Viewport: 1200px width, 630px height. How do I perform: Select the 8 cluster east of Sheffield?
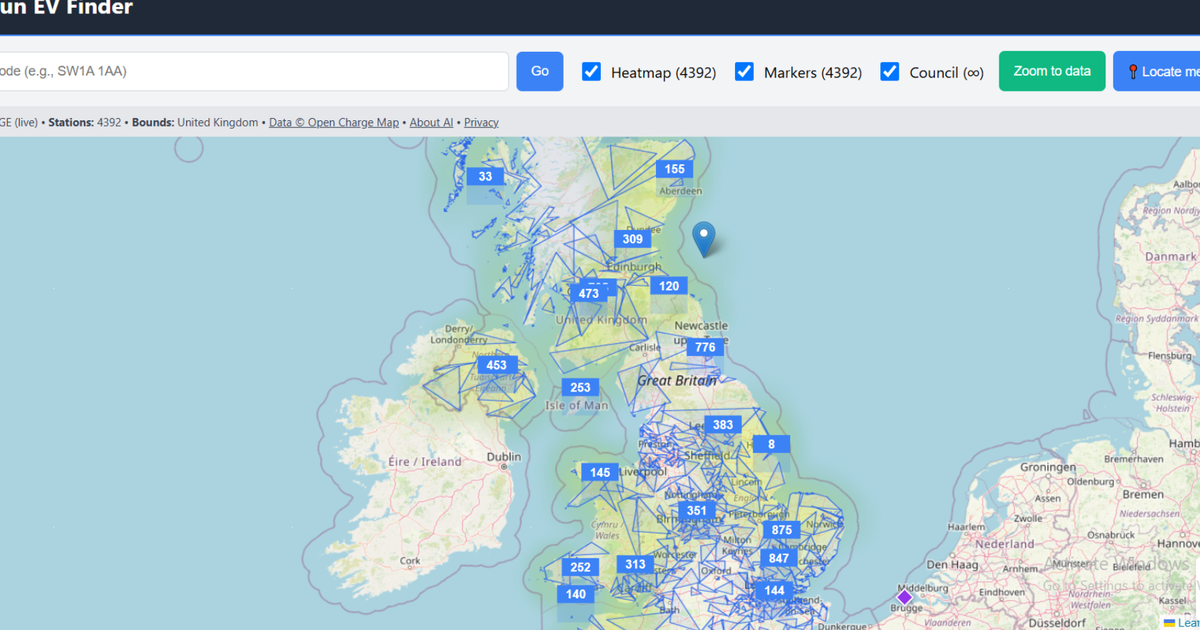point(770,443)
